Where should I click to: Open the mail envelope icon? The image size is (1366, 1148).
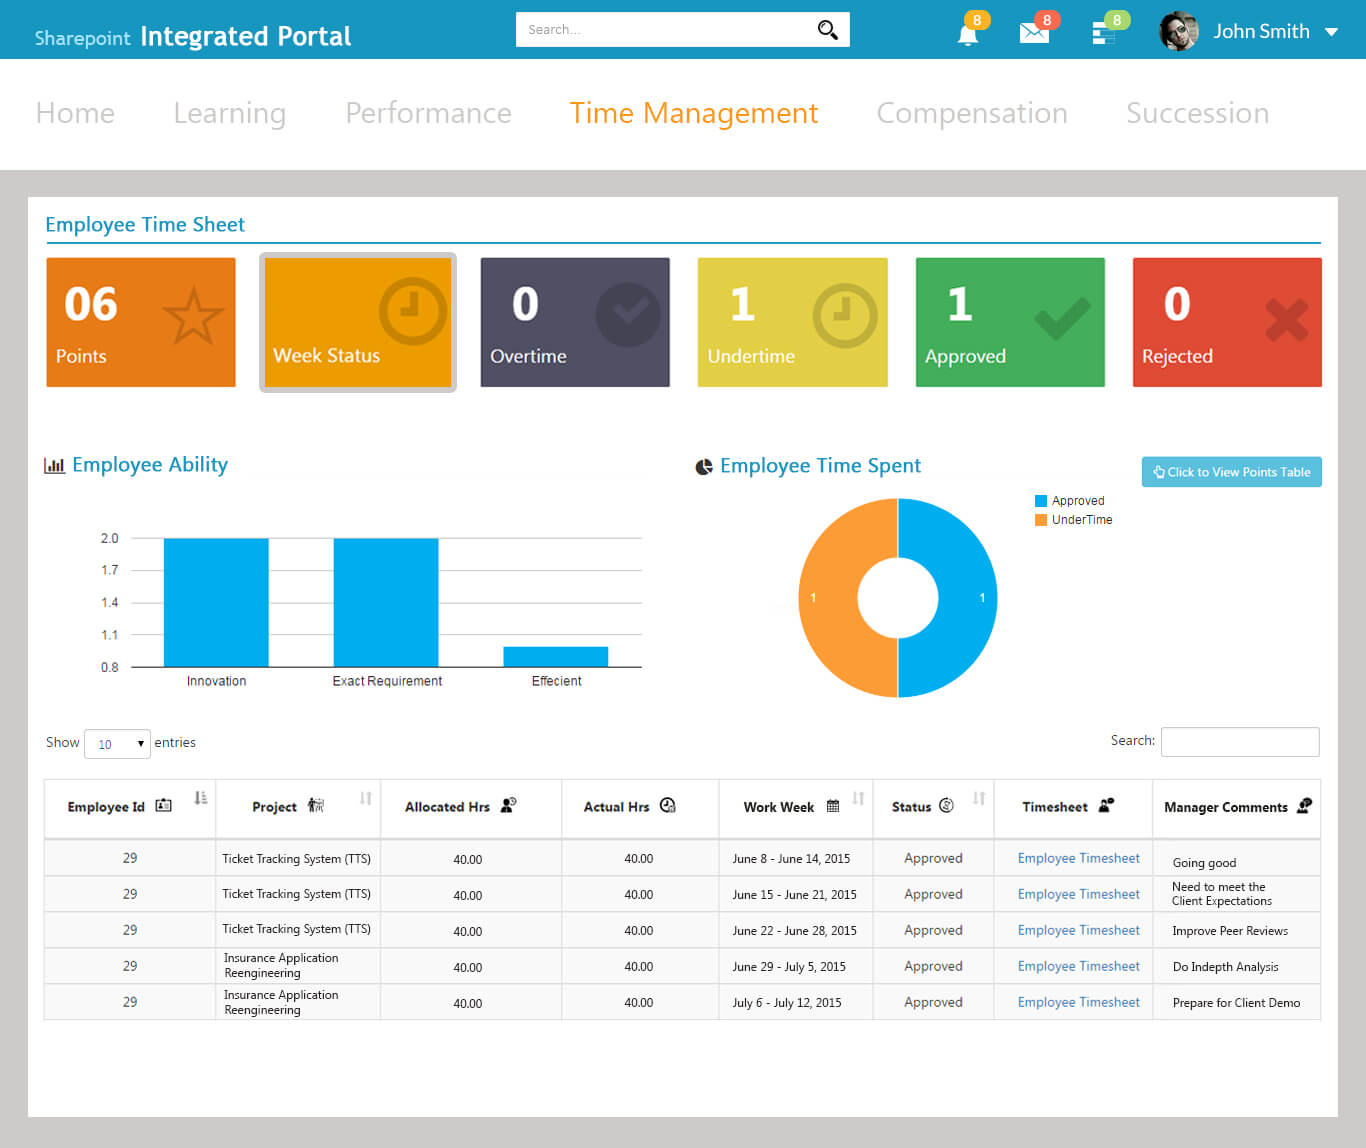tap(1035, 33)
